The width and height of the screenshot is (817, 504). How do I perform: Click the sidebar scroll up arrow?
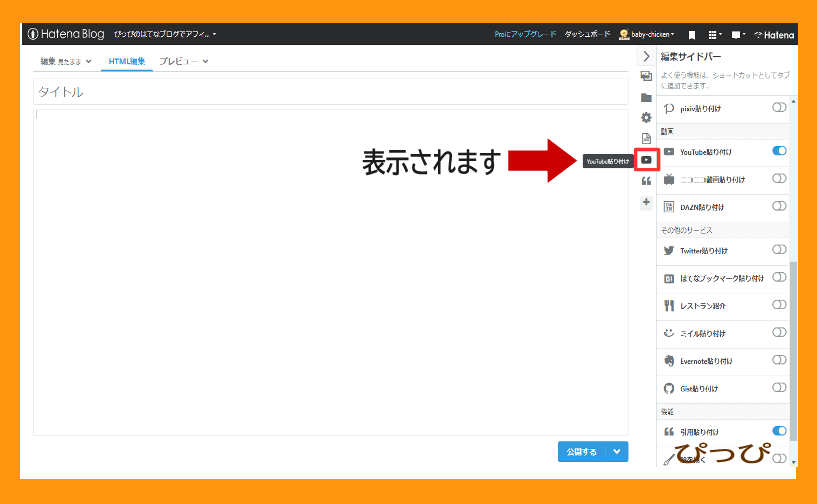pyautogui.click(x=793, y=102)
